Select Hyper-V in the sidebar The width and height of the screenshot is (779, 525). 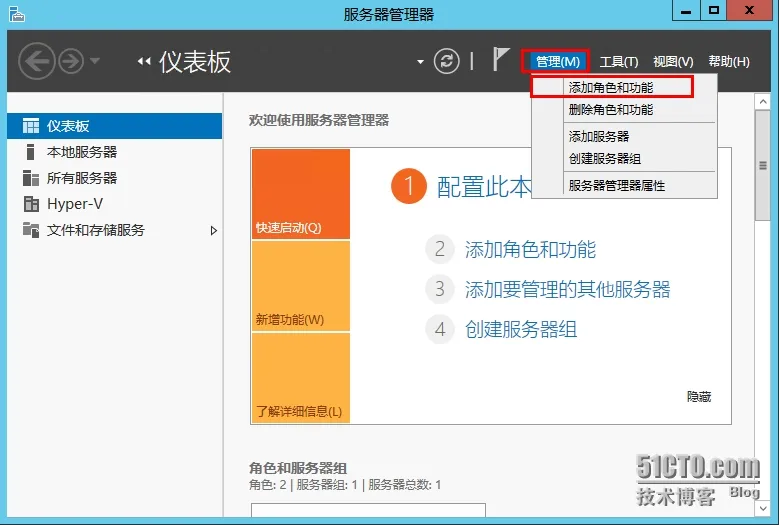(115, 204)
